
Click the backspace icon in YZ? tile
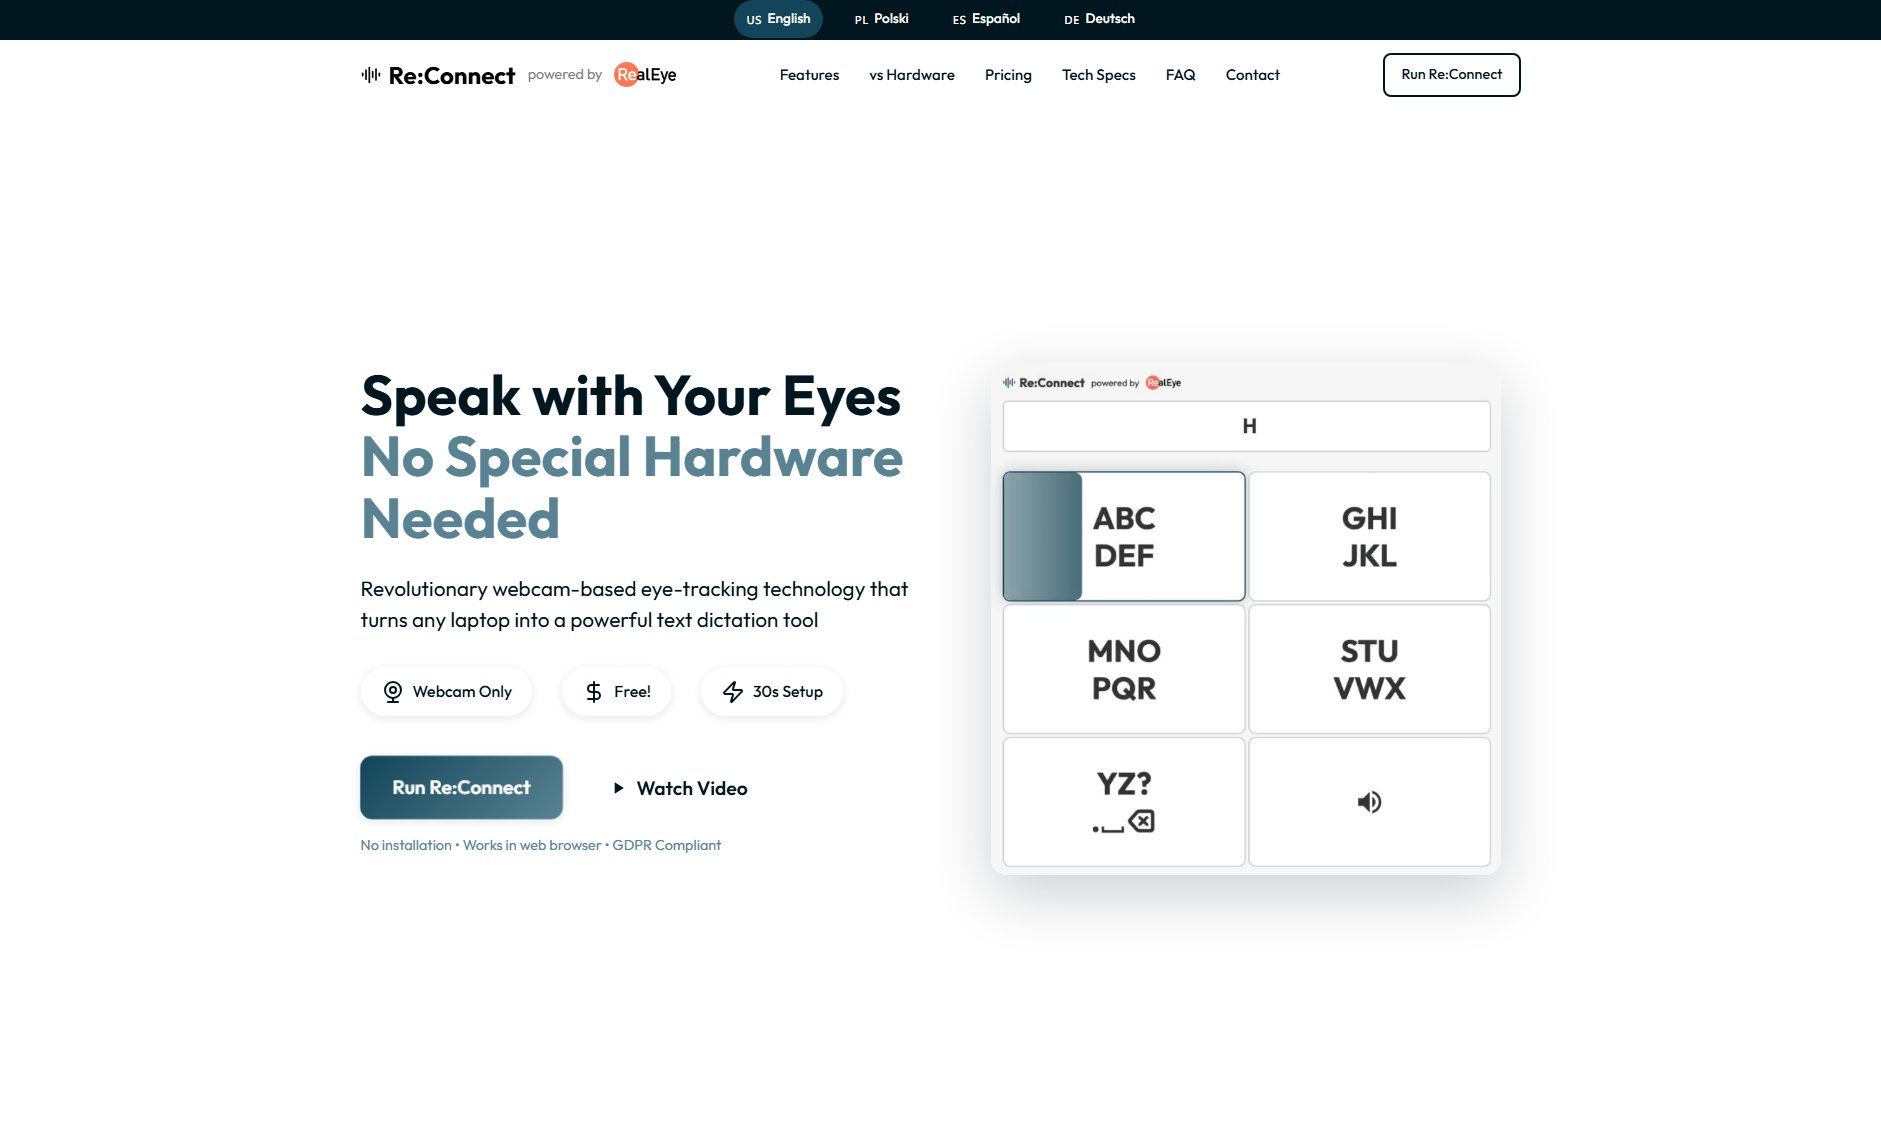click(1141, 822)
